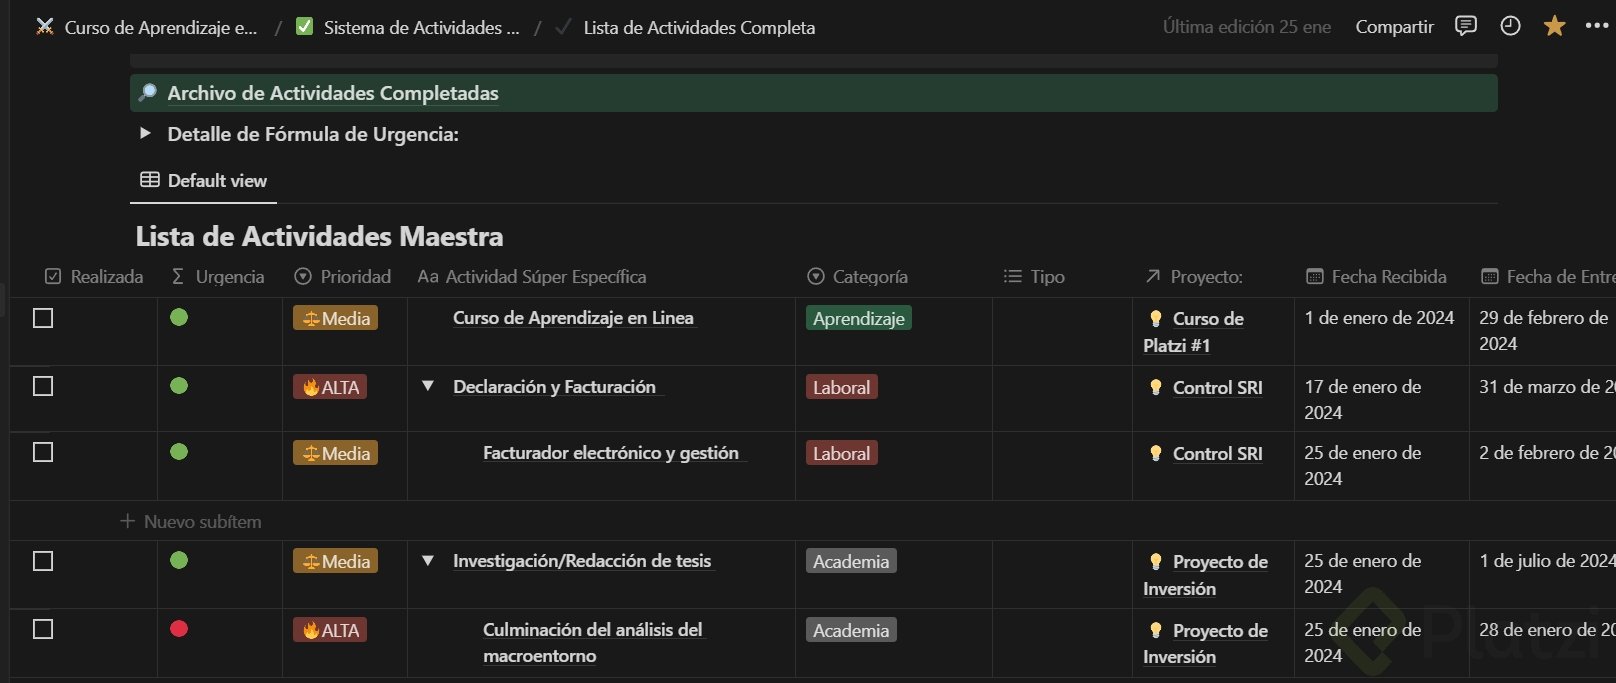Open the three-dots page menu

1597,26
